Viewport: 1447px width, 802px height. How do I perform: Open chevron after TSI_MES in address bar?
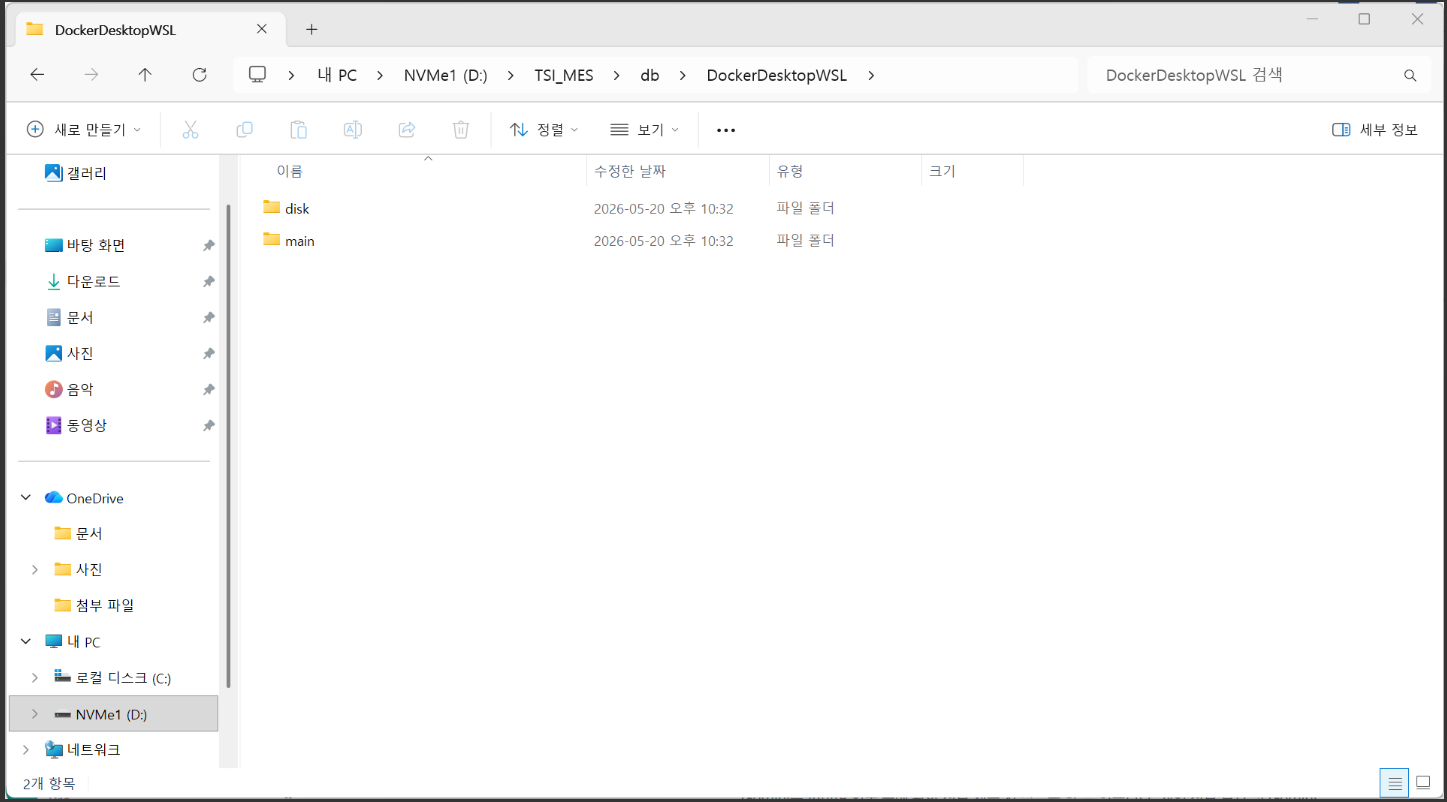point(617,75)
